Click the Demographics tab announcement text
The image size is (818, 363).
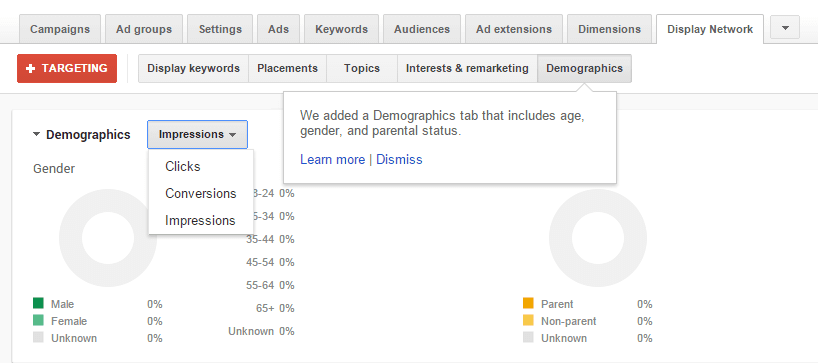click(x=442, y=123)
